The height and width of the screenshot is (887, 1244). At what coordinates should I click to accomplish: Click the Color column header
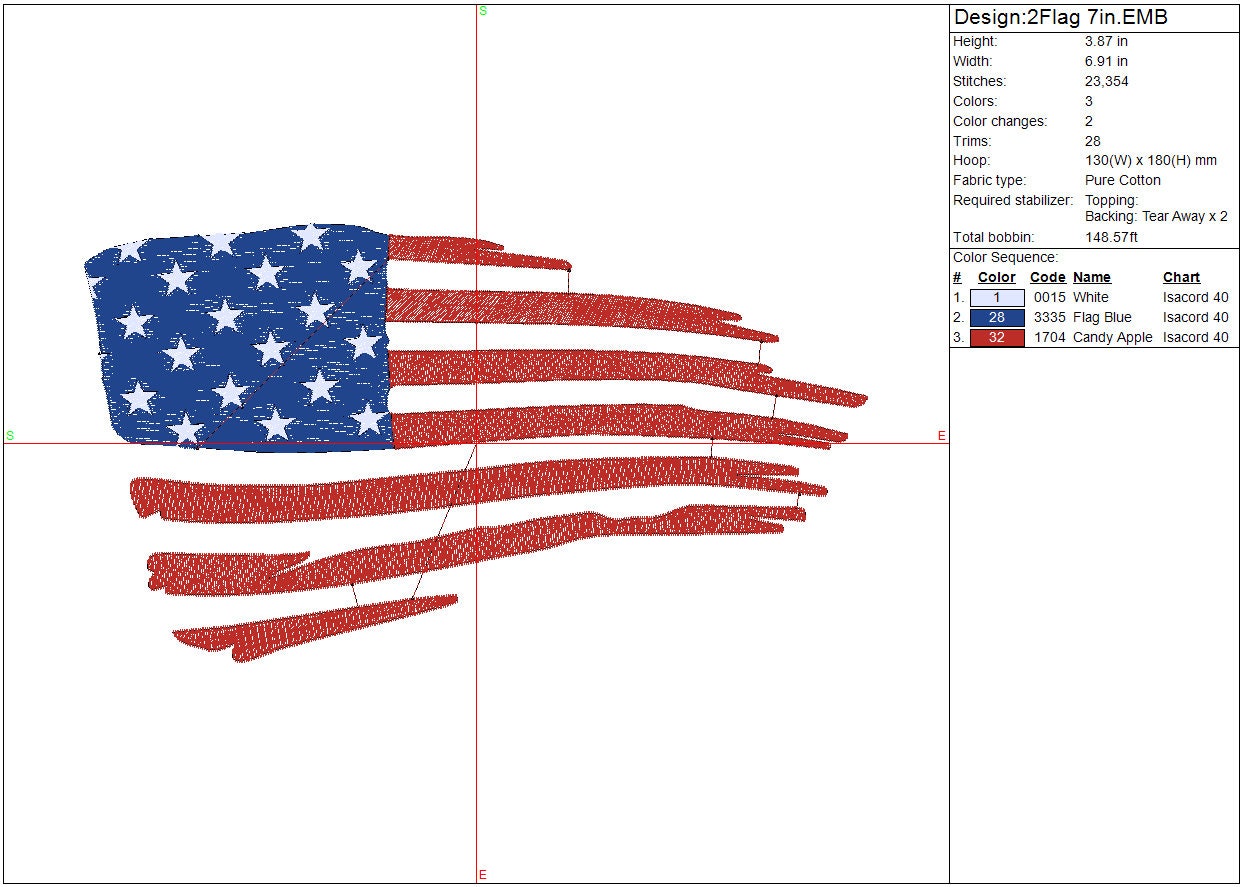coord(996,278)
